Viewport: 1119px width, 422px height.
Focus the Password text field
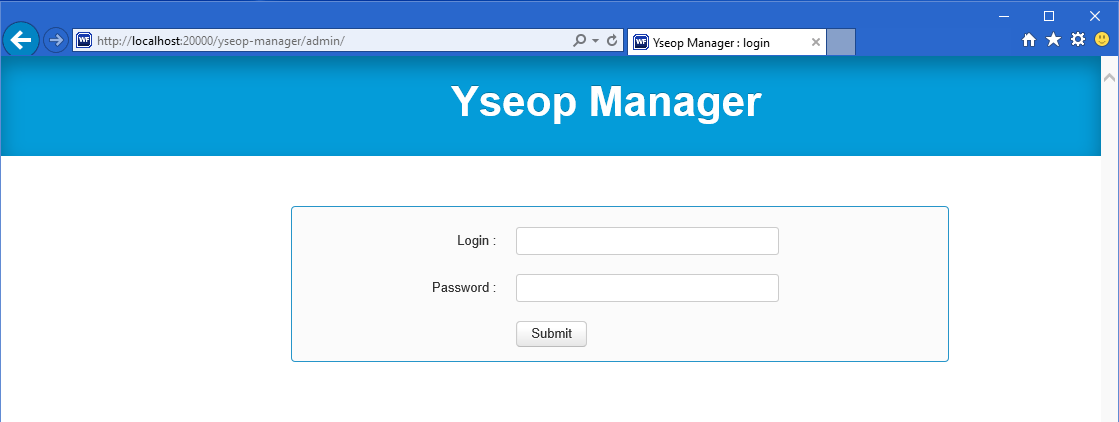647,288
